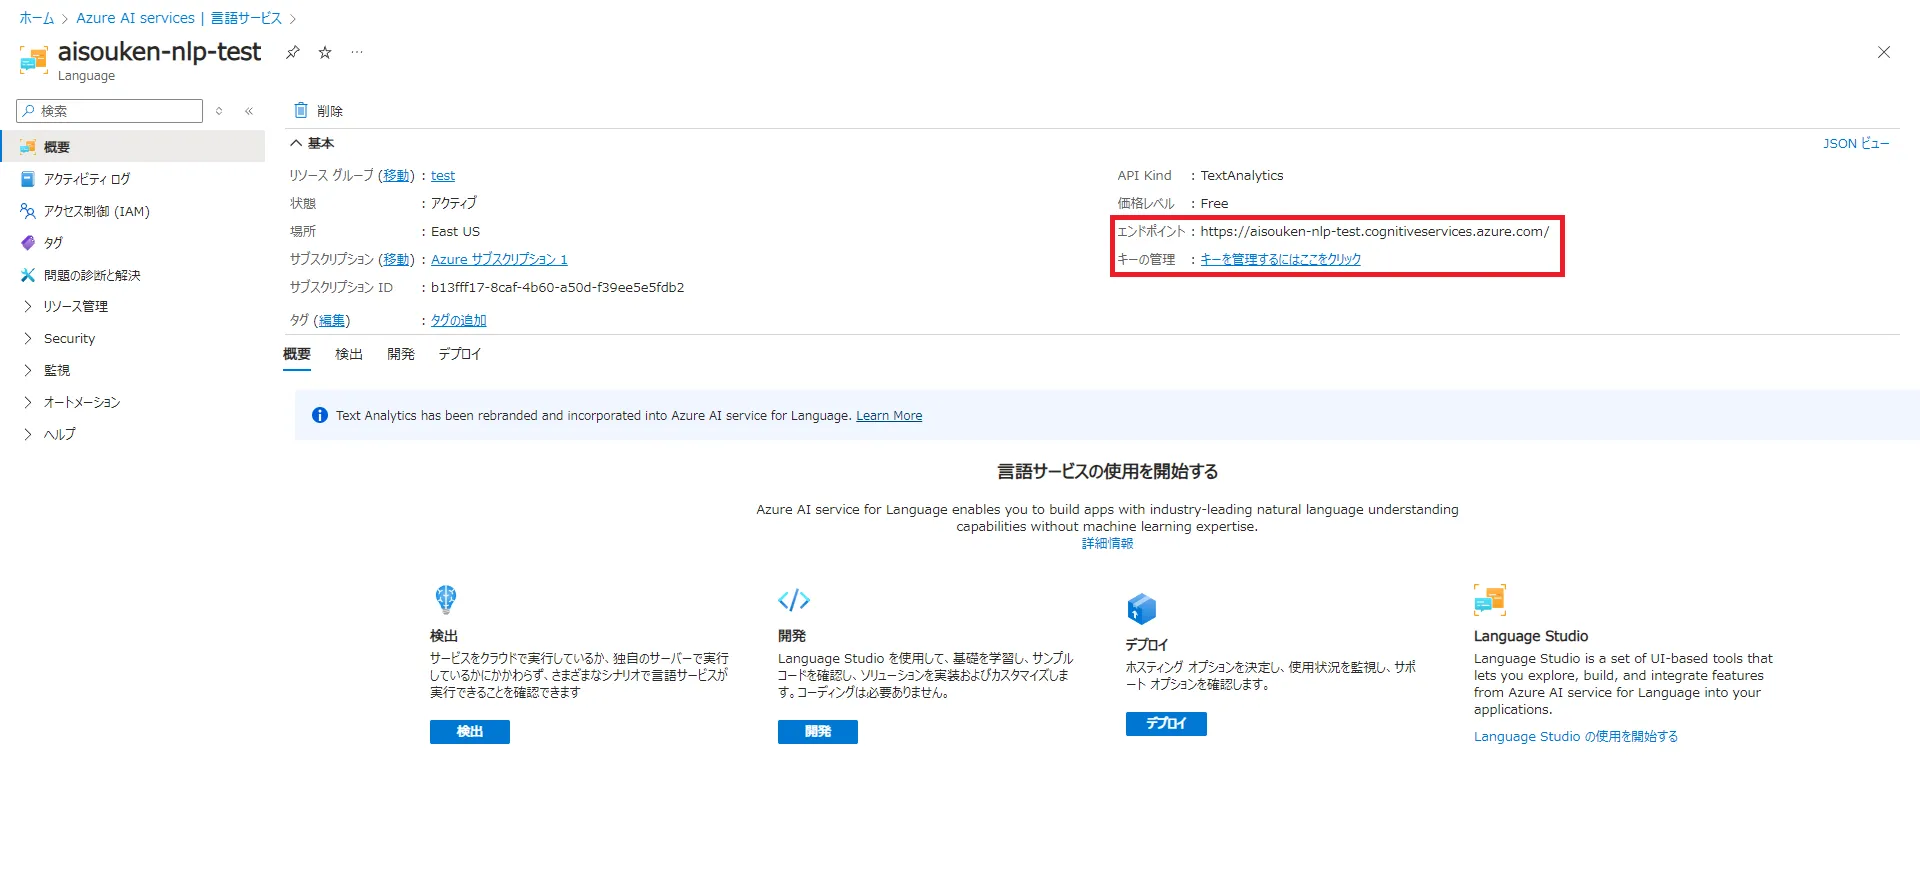Click the blue 開発 button

pyautogui.click(x=818, y=732)
